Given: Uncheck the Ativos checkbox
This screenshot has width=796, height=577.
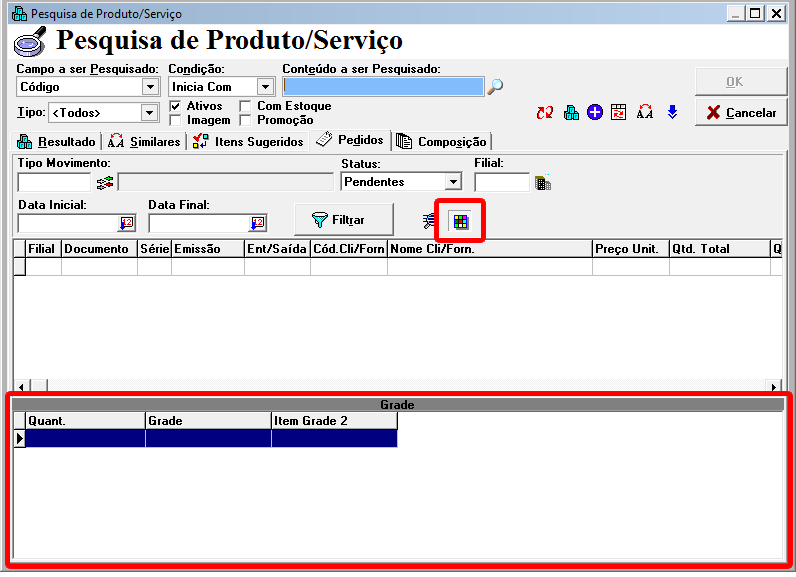Looking at the screenshot, I should 175,106.
